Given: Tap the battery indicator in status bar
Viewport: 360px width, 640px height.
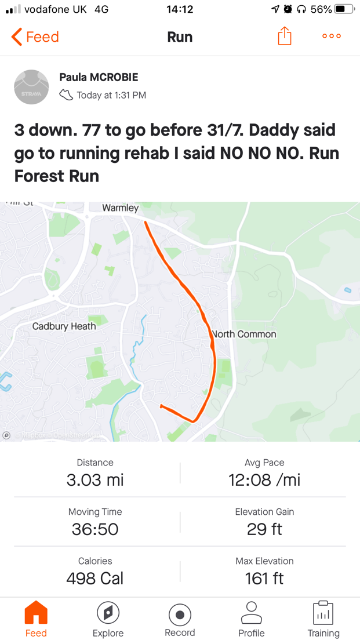Looking at the screenshot, I should click(344, 9).
